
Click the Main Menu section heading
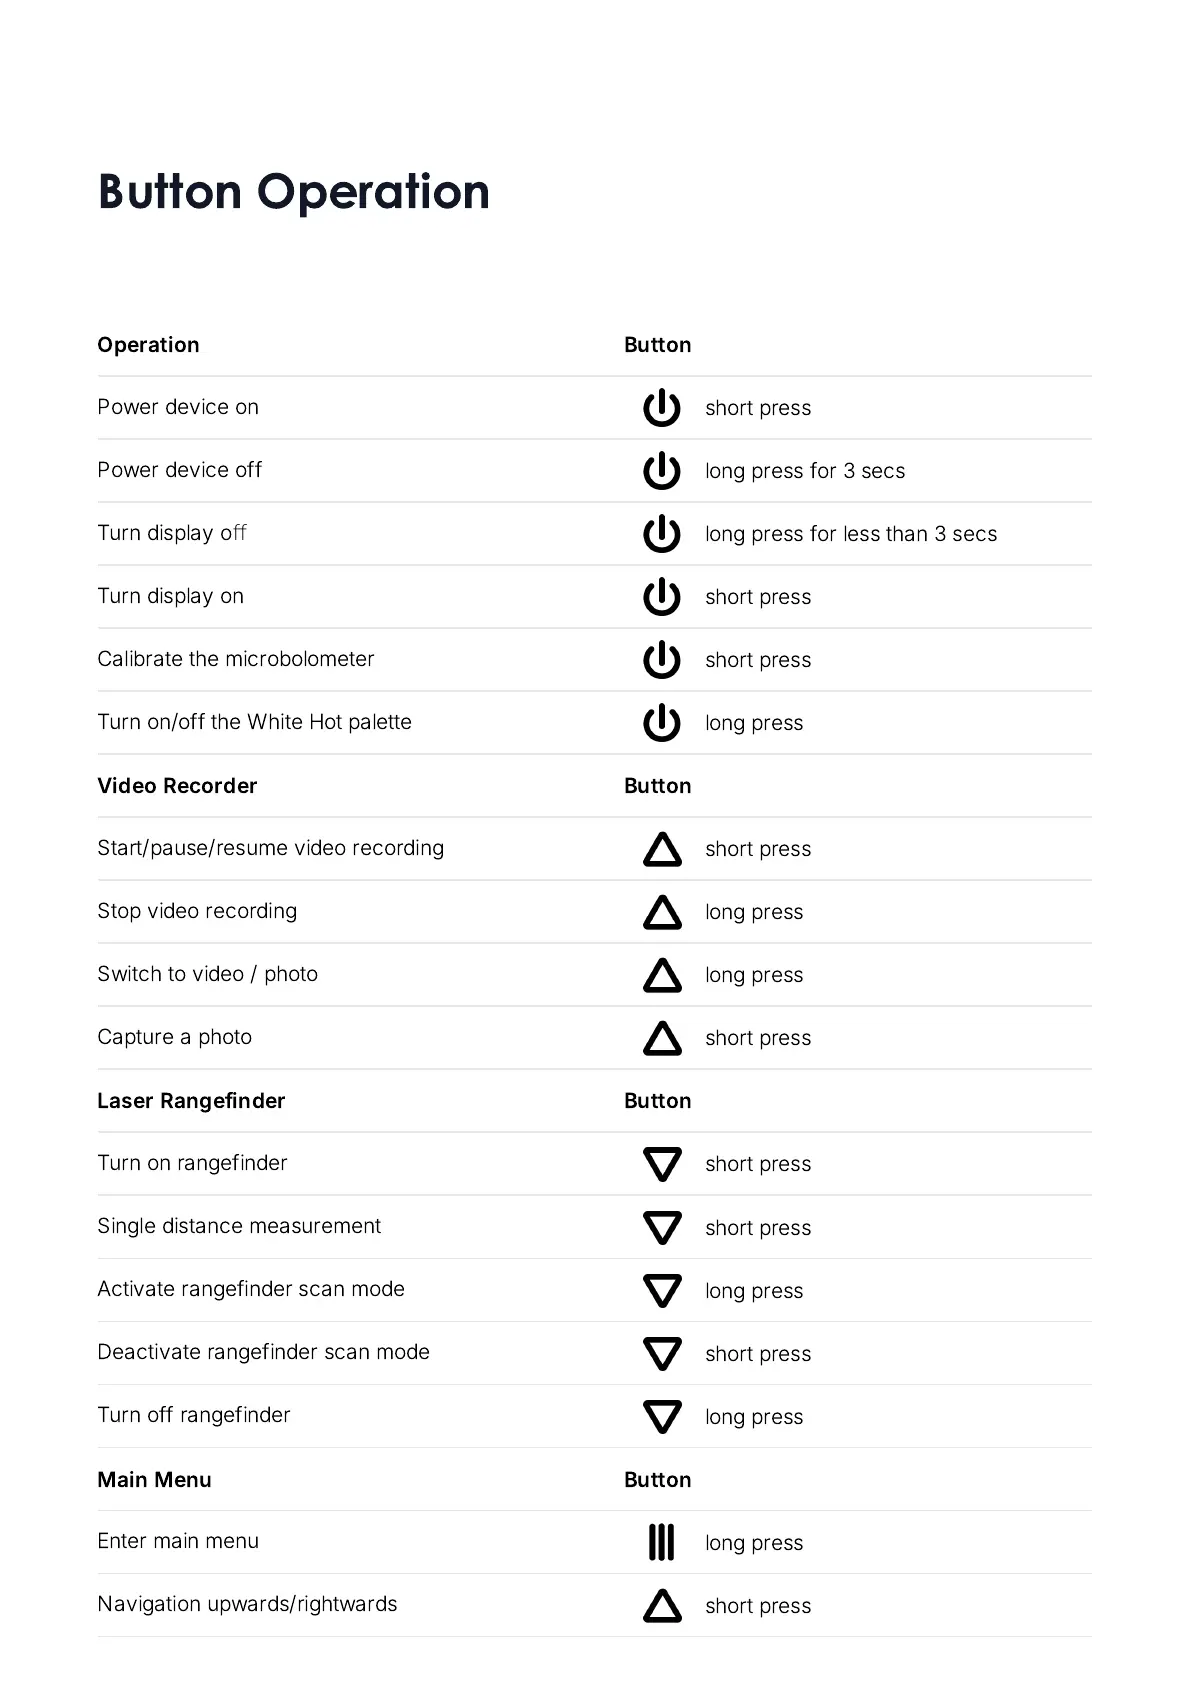tap(154, 1480)
